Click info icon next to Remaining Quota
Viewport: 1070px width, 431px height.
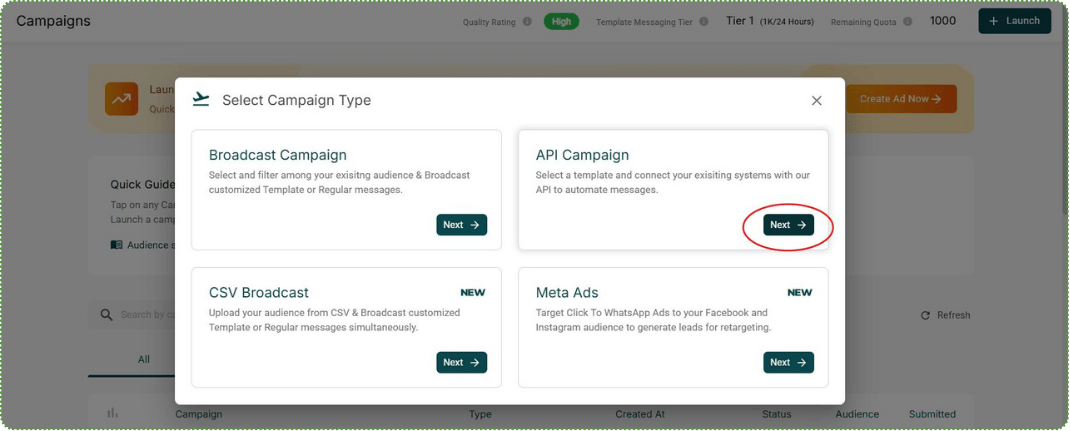(x=908, y=22)
